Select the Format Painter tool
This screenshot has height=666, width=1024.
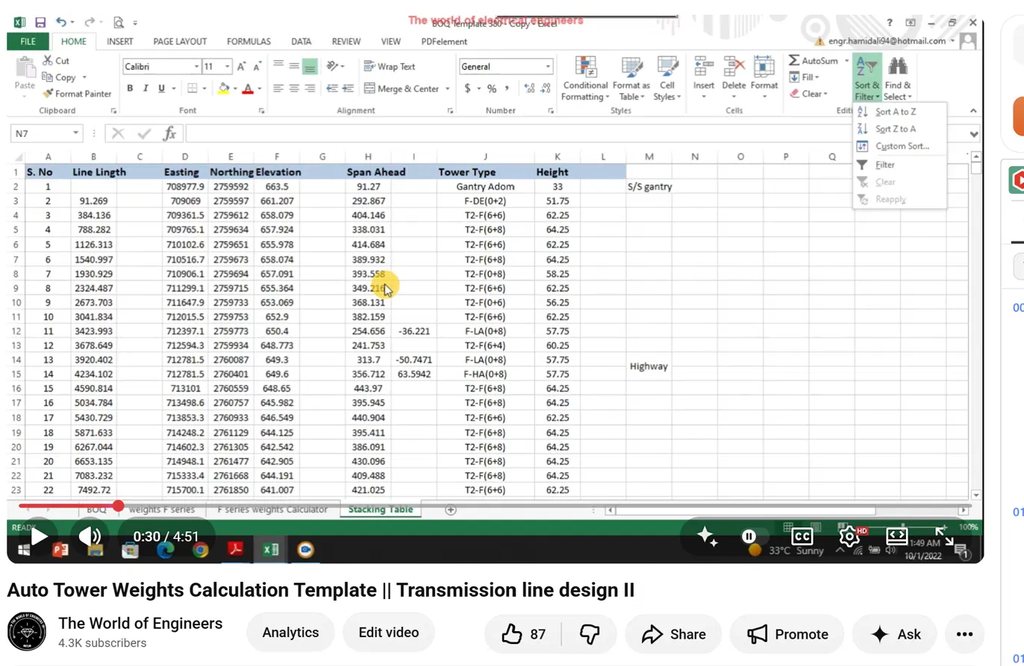[x=77, y=93]
